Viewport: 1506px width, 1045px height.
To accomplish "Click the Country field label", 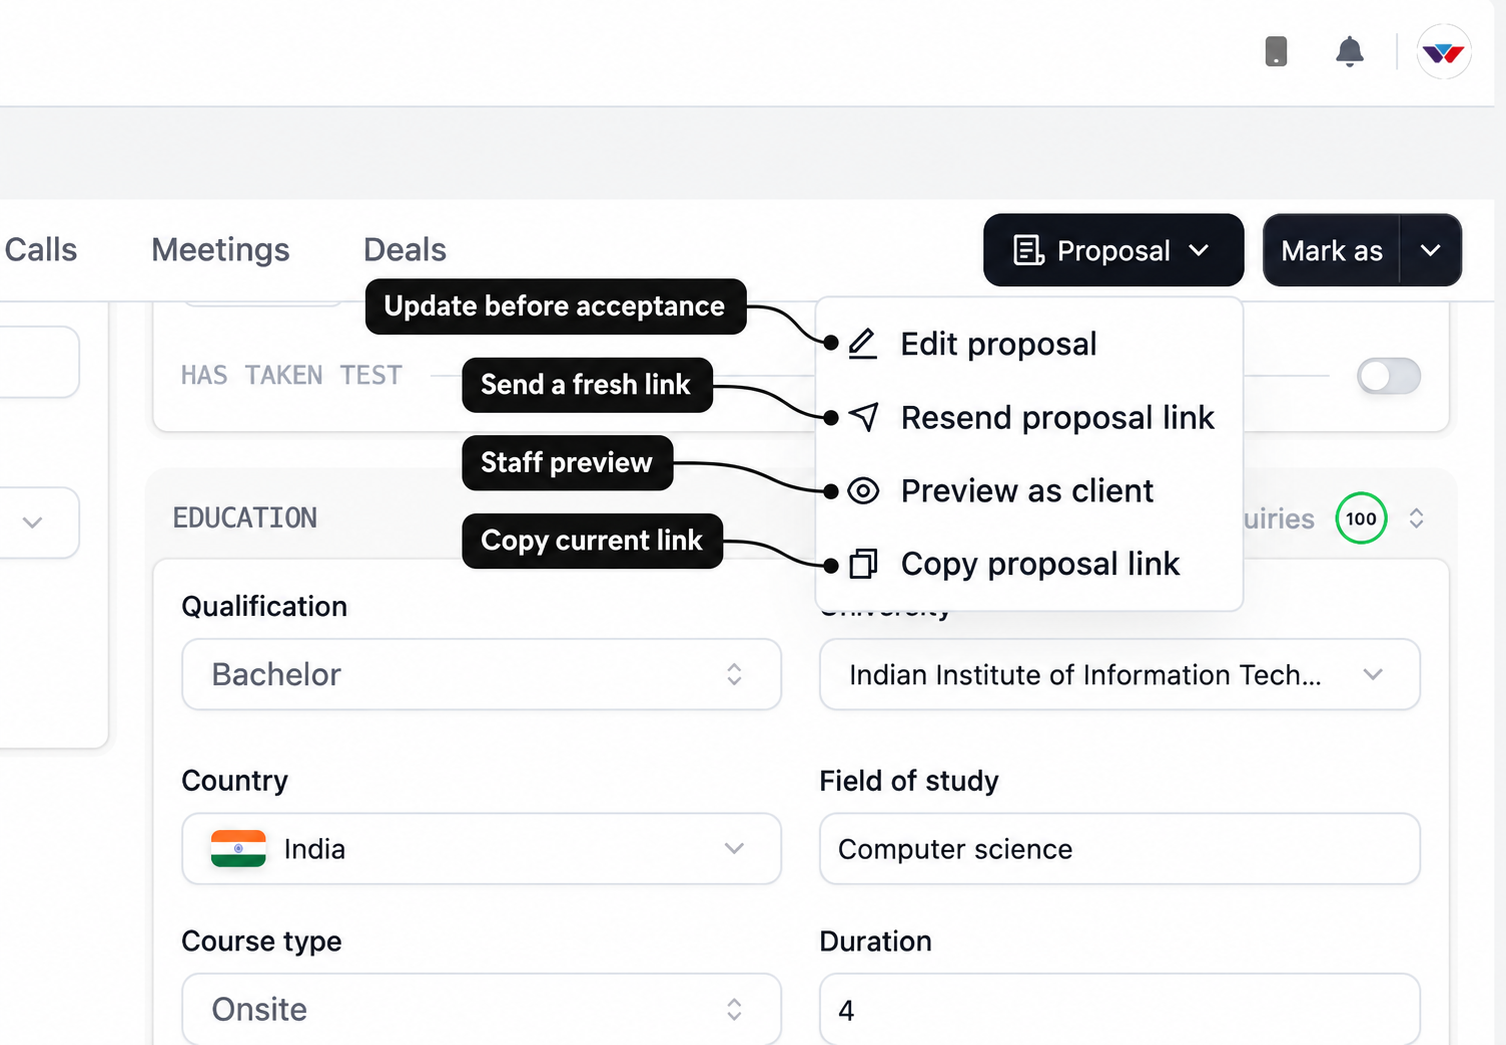I will point(235,780).
